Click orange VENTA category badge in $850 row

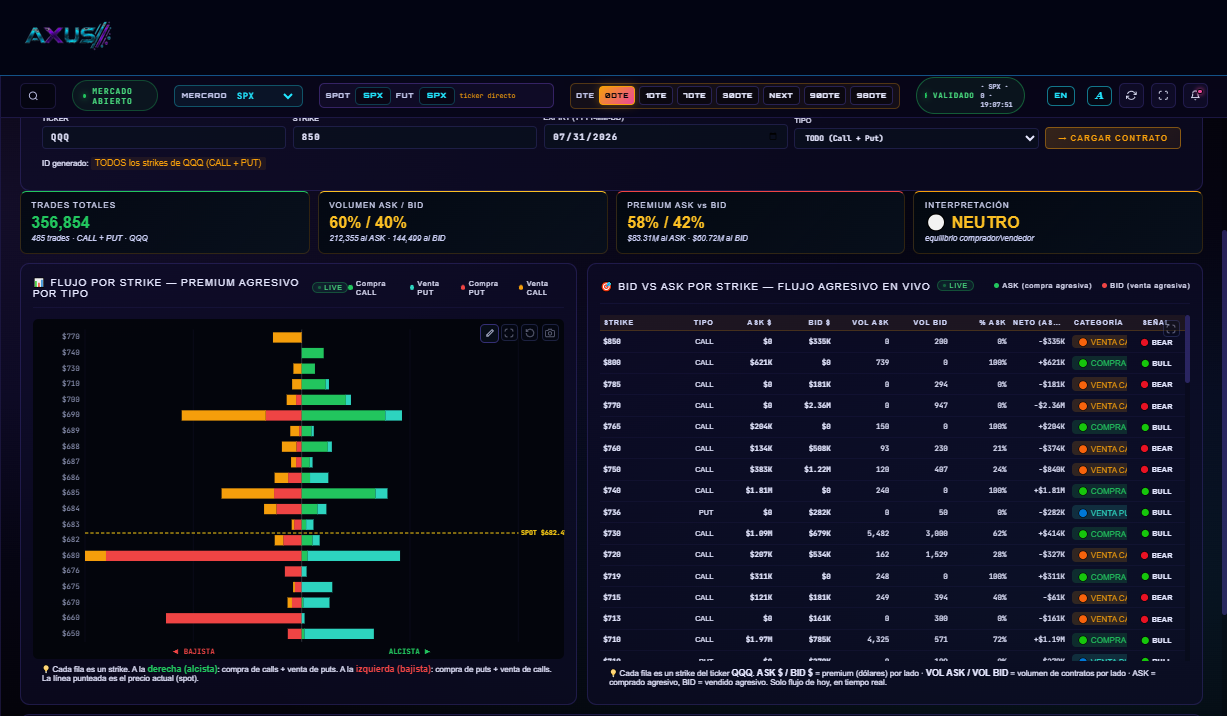[1099, 342]
